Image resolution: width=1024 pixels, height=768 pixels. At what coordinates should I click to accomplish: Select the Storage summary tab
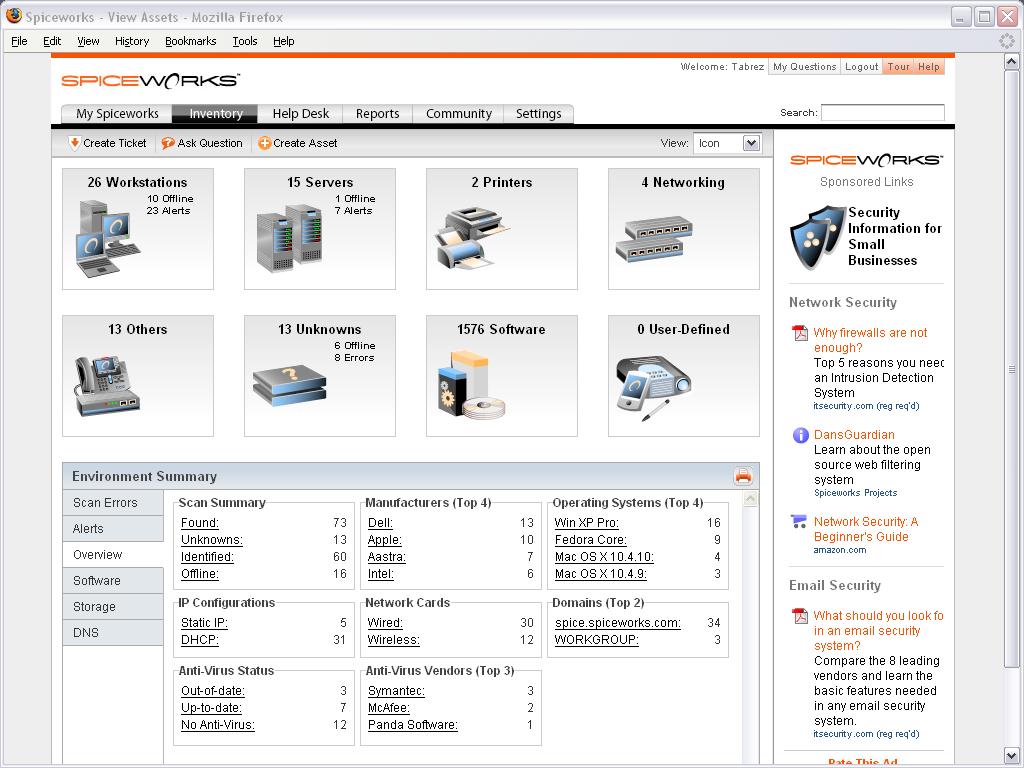click(113, 607)
